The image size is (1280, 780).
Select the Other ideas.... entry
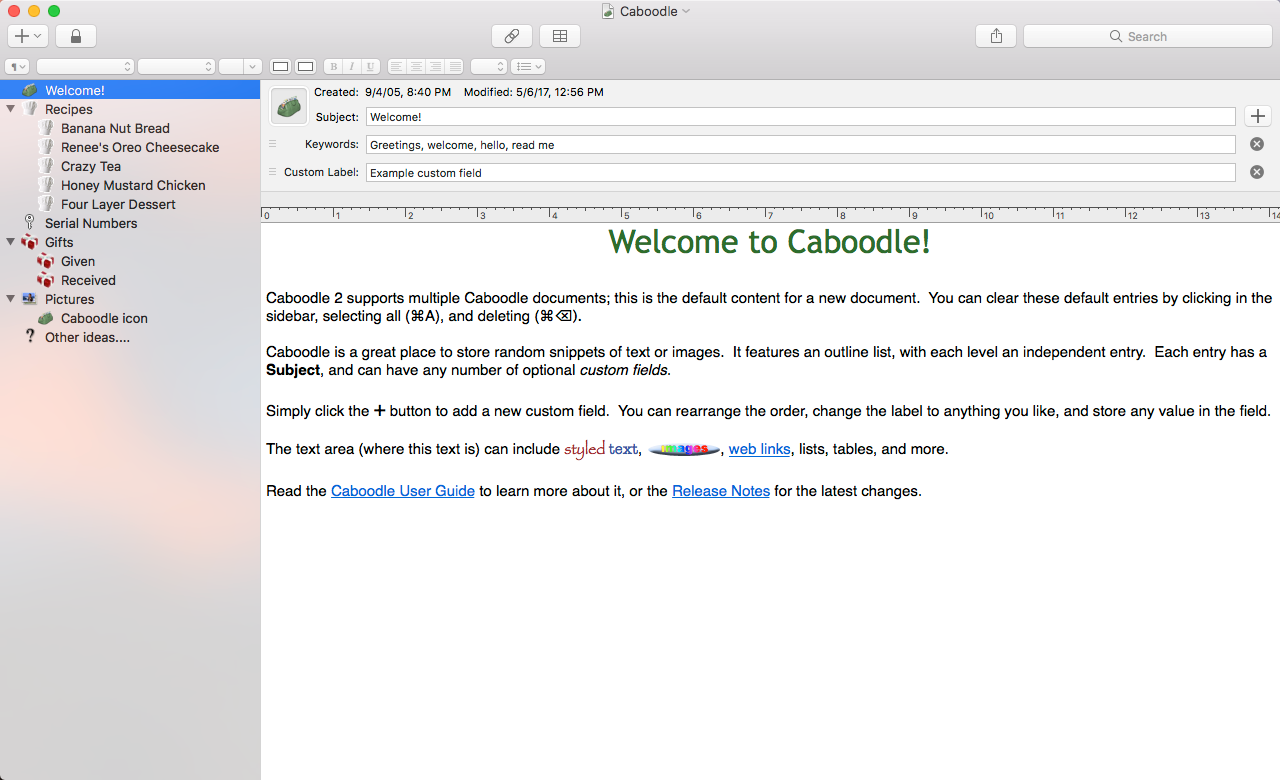tap(87, 337)
